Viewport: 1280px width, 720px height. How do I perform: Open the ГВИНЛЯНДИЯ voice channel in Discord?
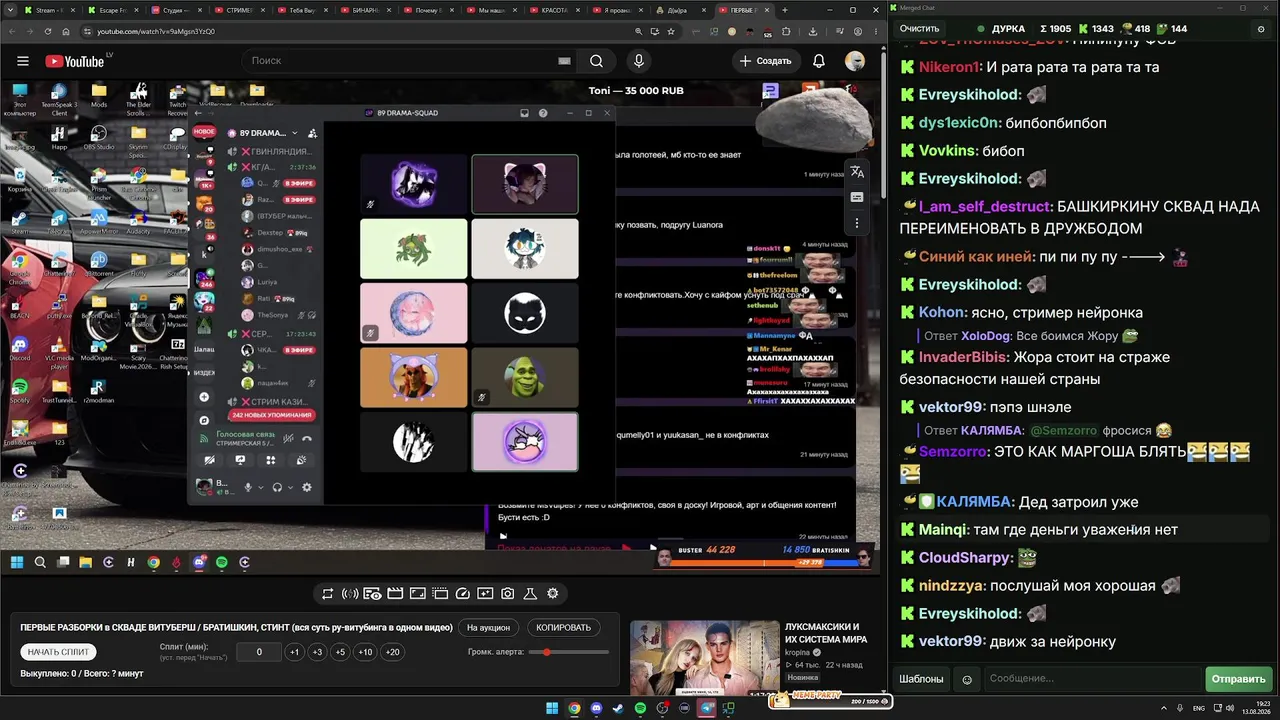click(272, 151)
